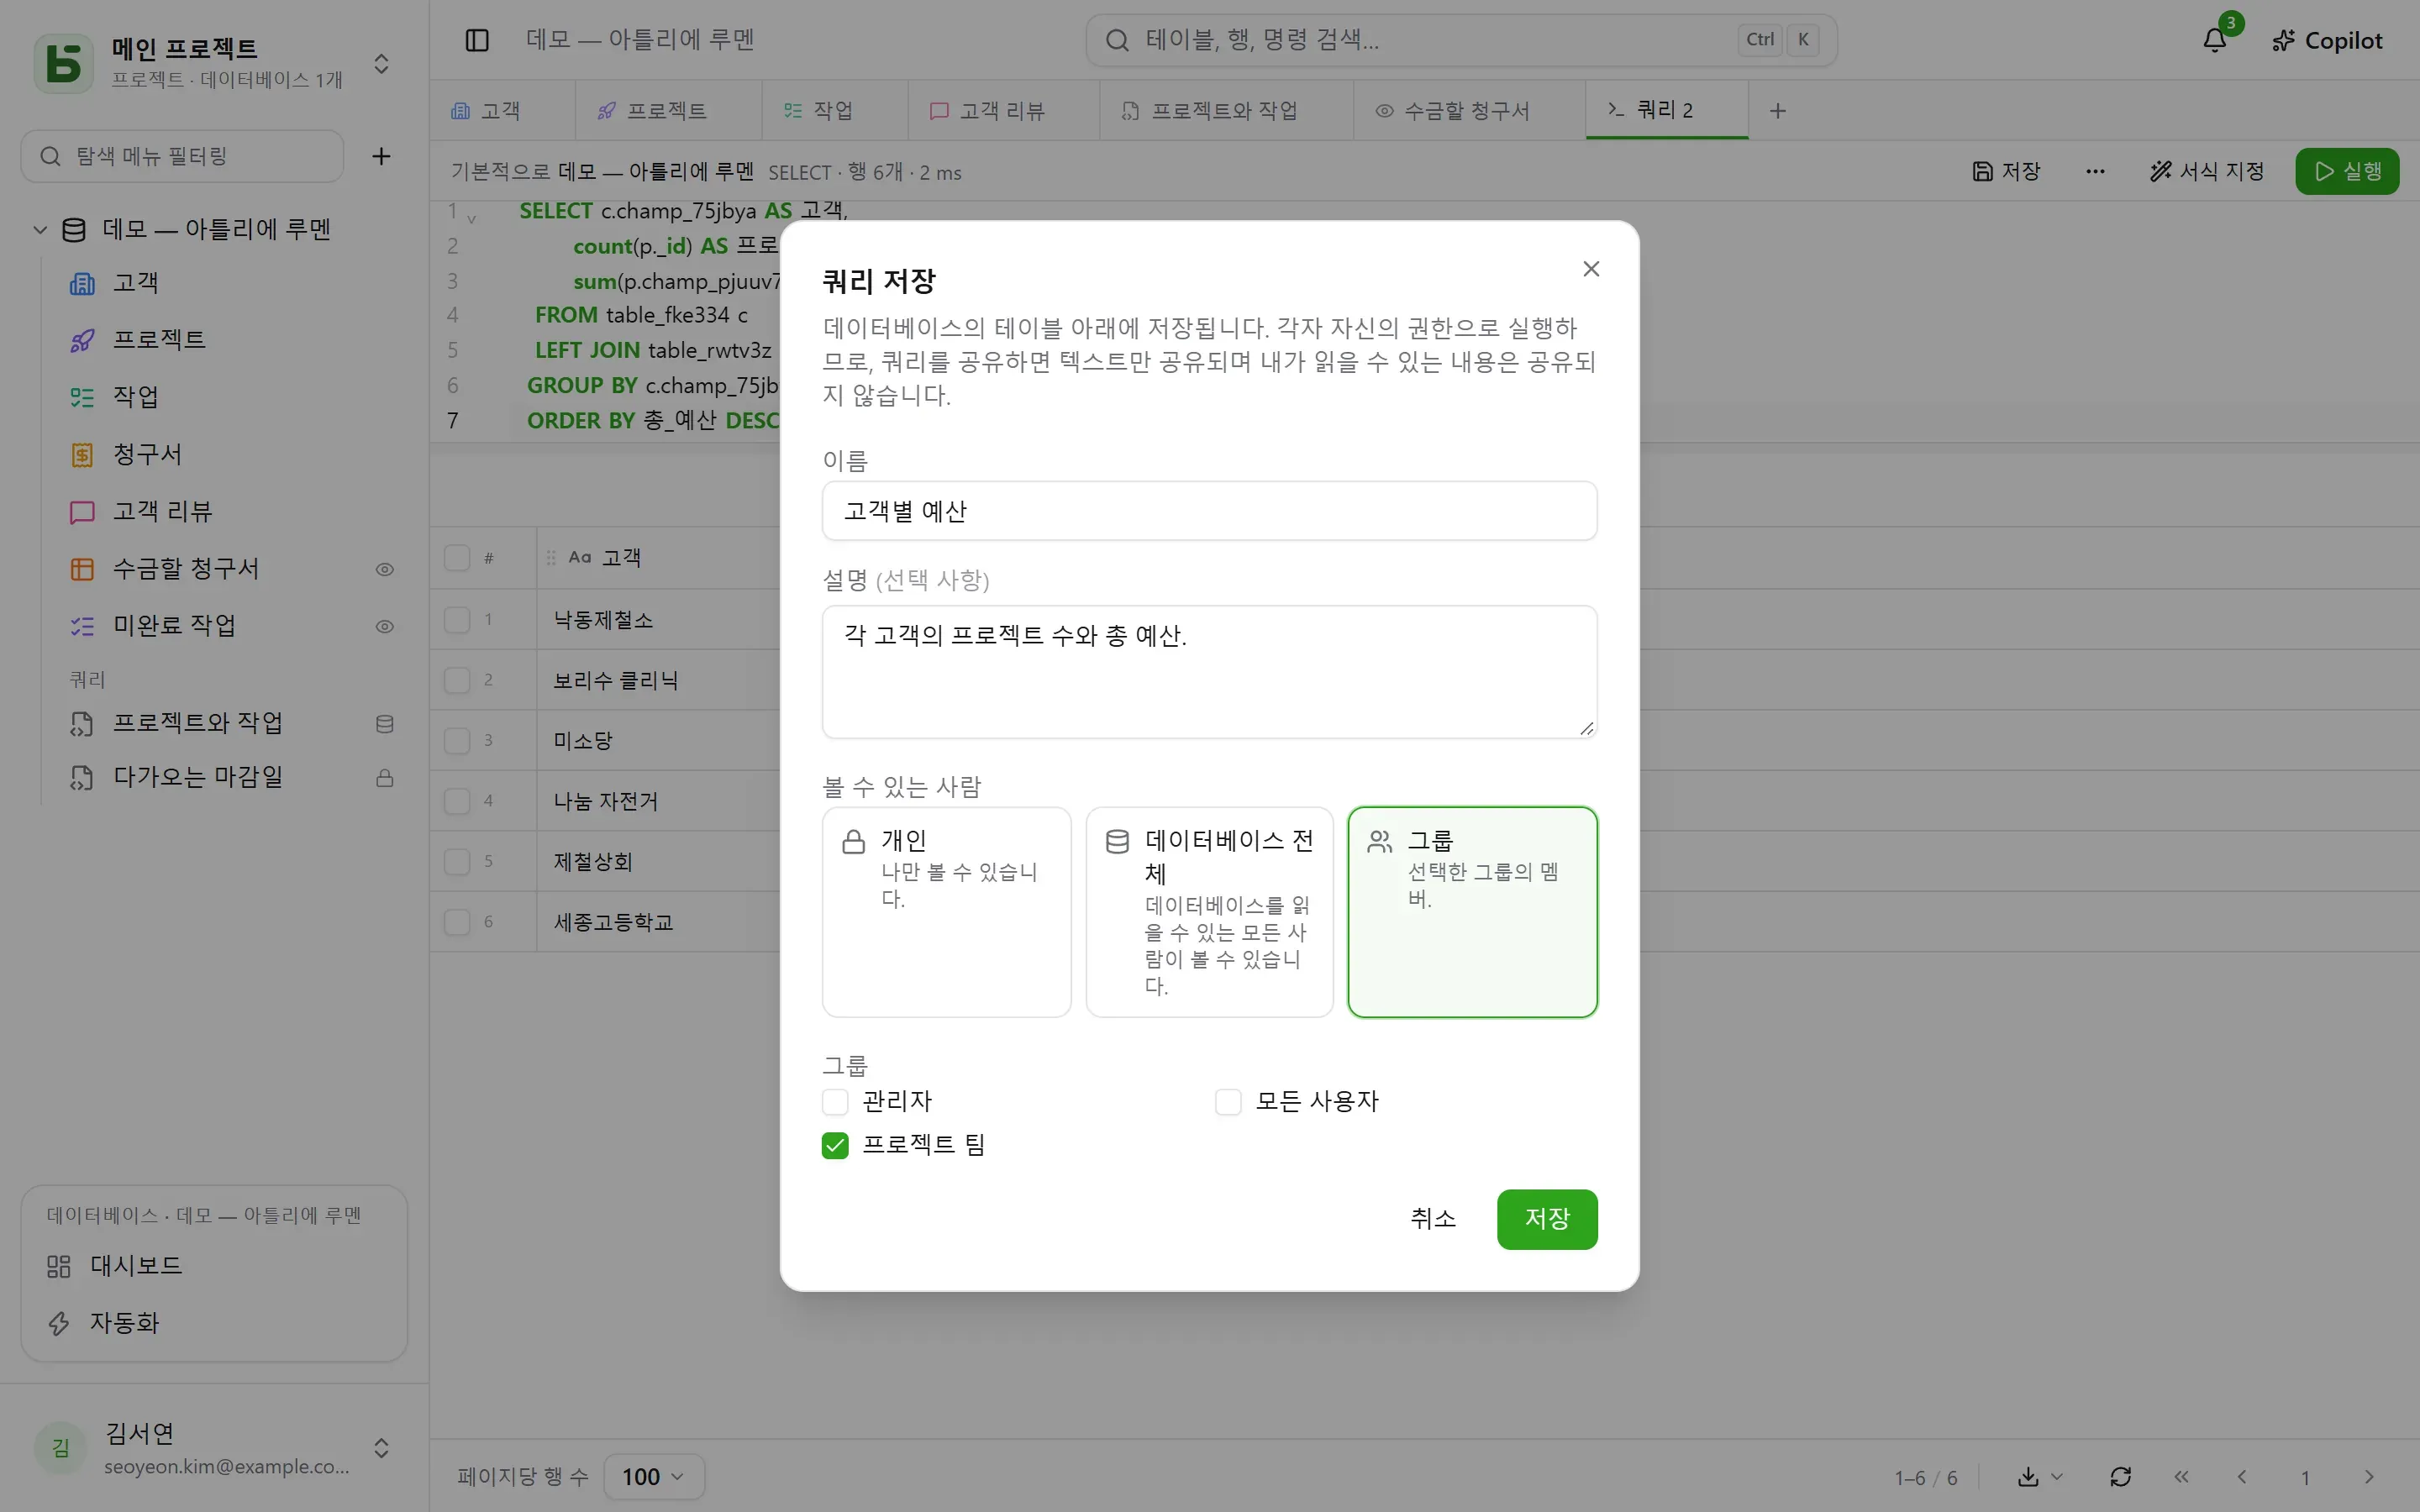Go to first page double-chevron

2181,1476
